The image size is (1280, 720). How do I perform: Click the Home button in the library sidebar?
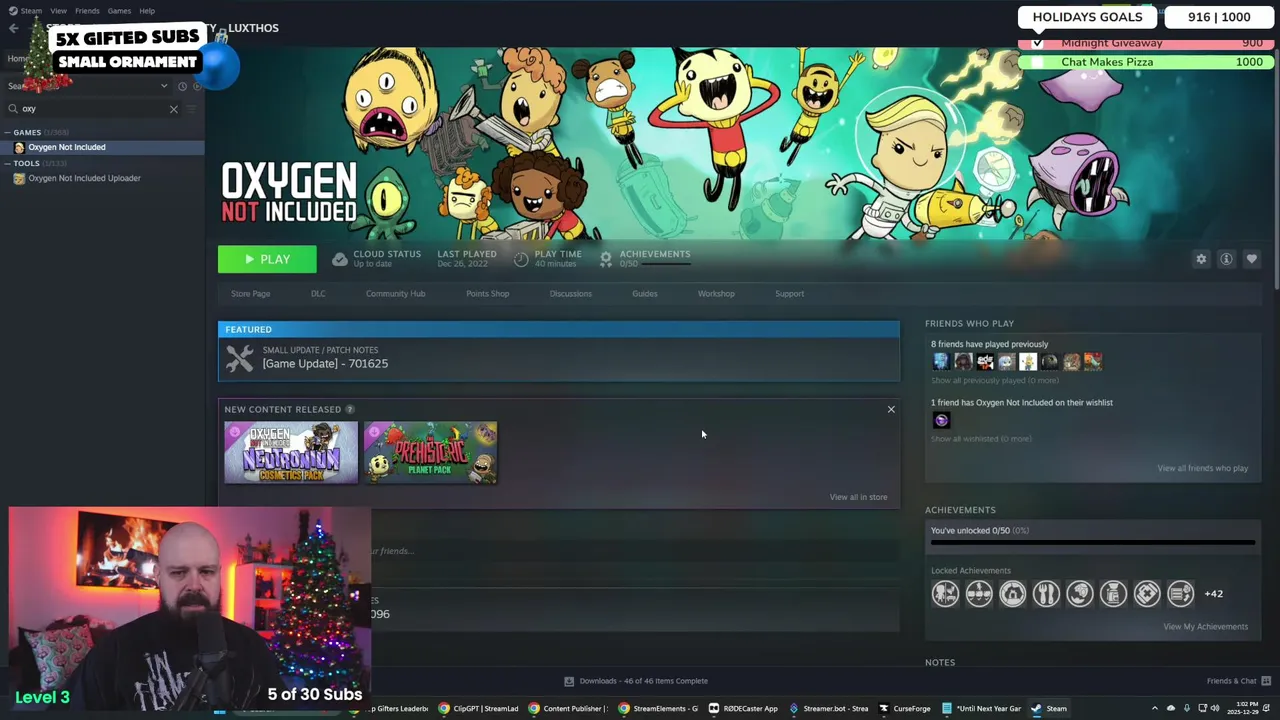point(18,59)
